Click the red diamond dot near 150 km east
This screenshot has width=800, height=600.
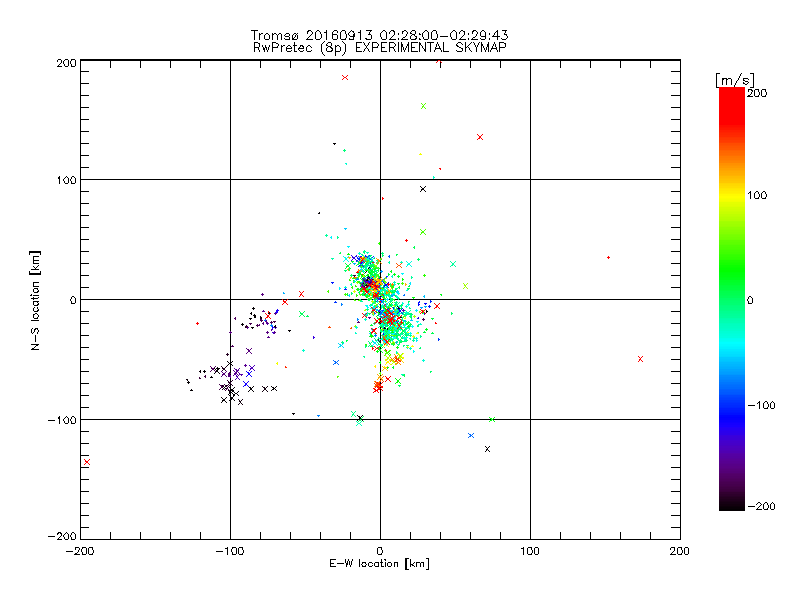click(x=608, y=258)
